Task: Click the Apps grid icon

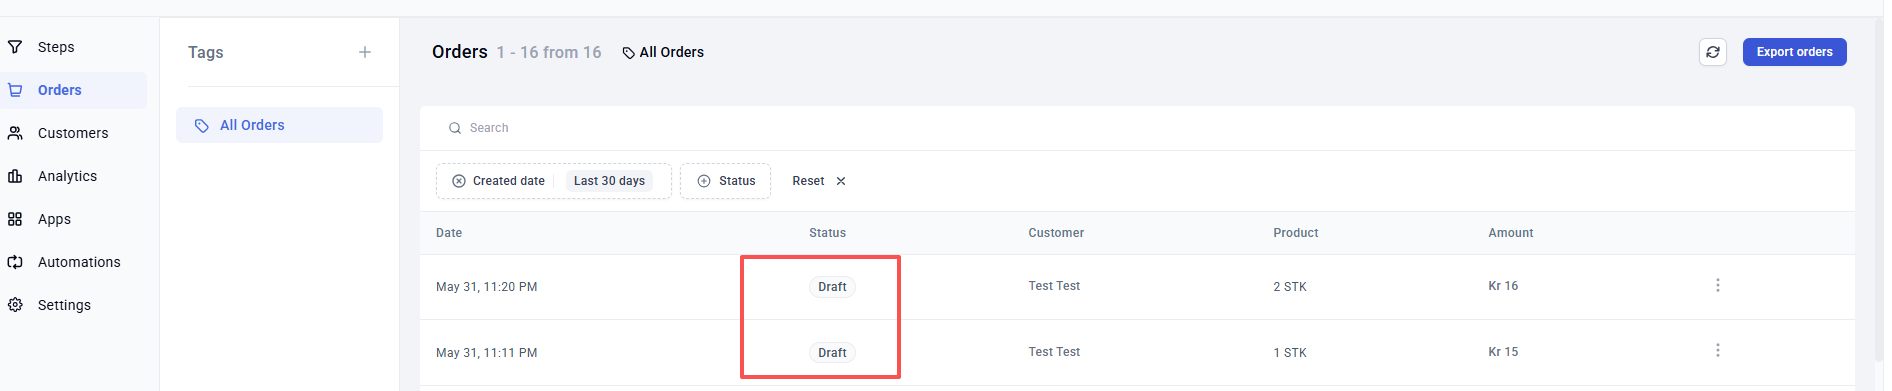Action: [x=15, y=219]
